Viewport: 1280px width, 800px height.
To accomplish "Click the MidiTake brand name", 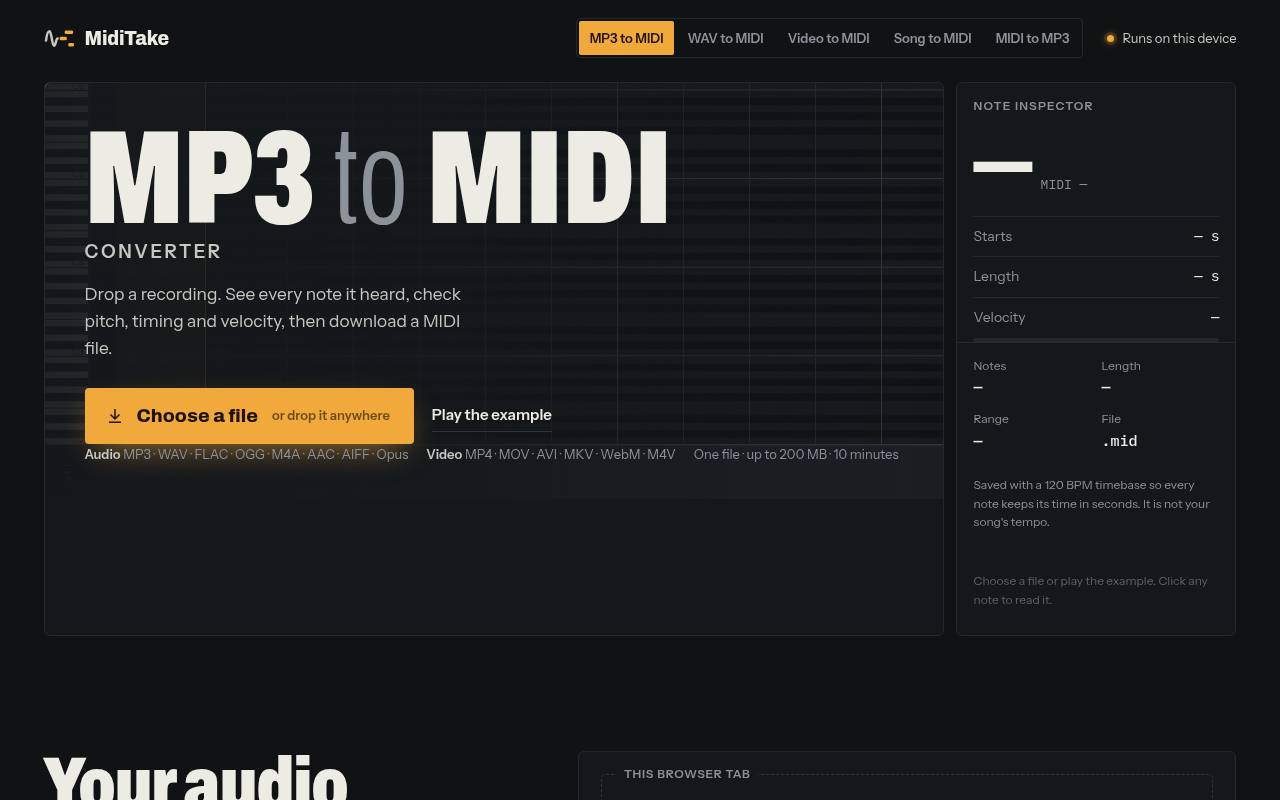I will [127, 38].
